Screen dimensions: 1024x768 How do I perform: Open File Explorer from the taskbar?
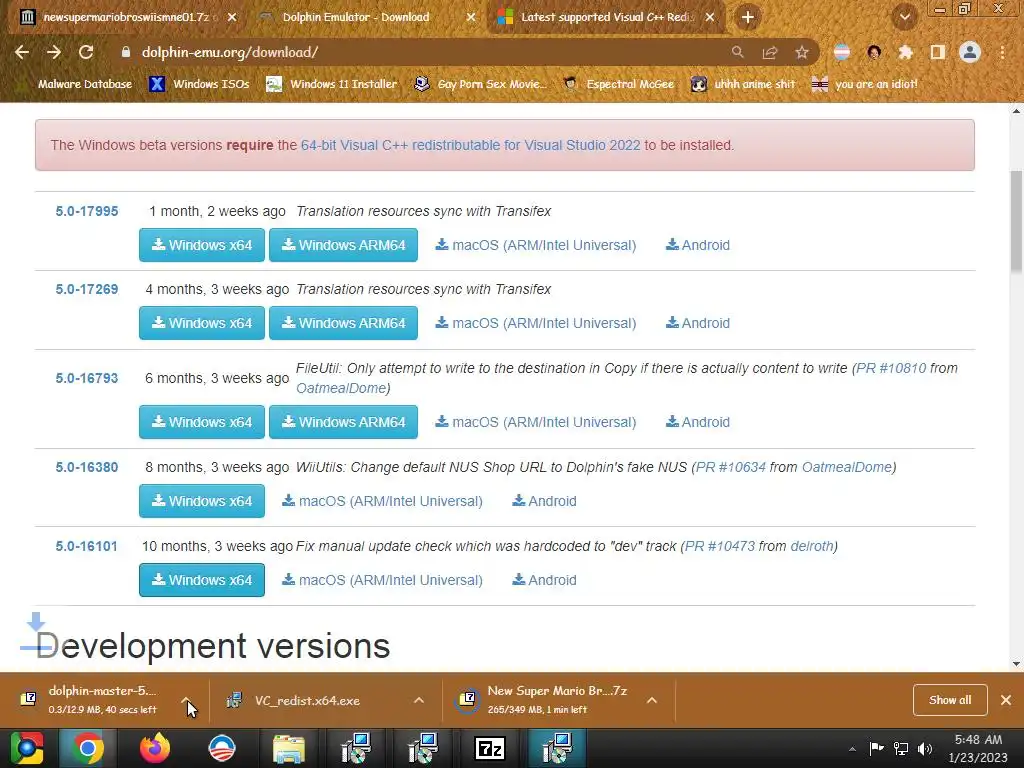(288, 748)
